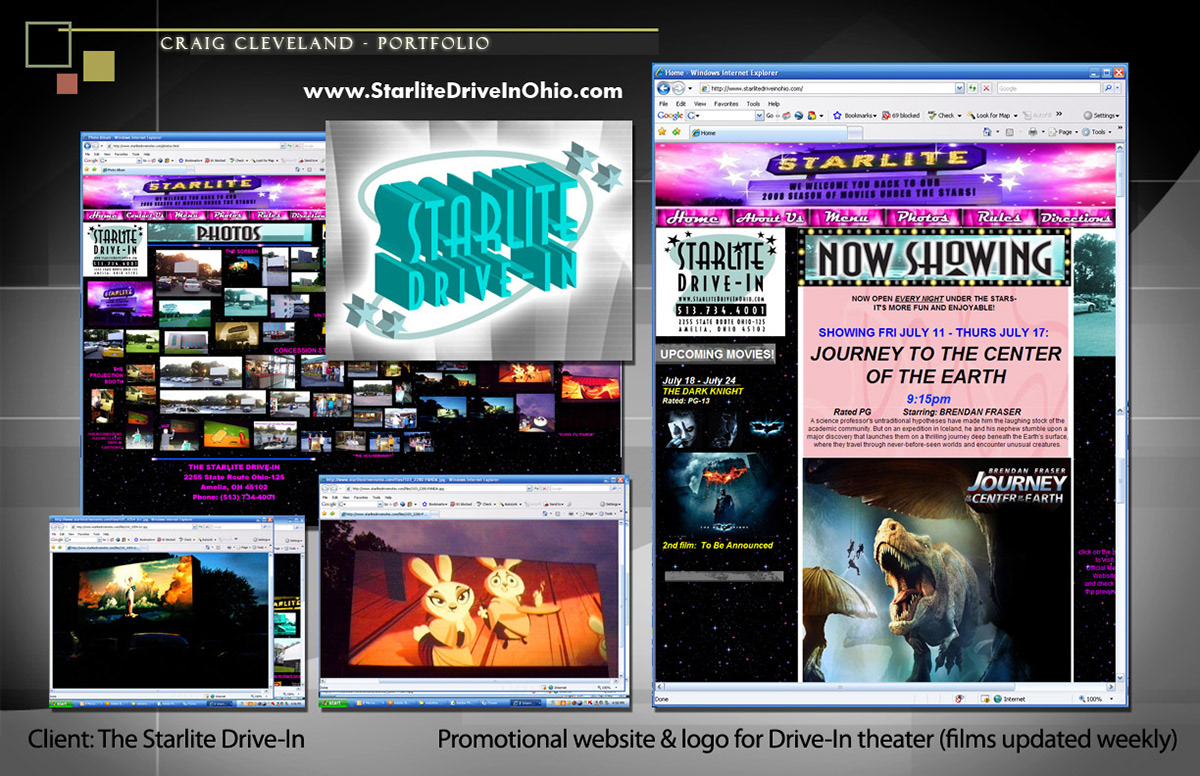Click the vertical scrollbar down arrow
The width and height of the screenshot is (1200, 776).
coord(1120,677)
